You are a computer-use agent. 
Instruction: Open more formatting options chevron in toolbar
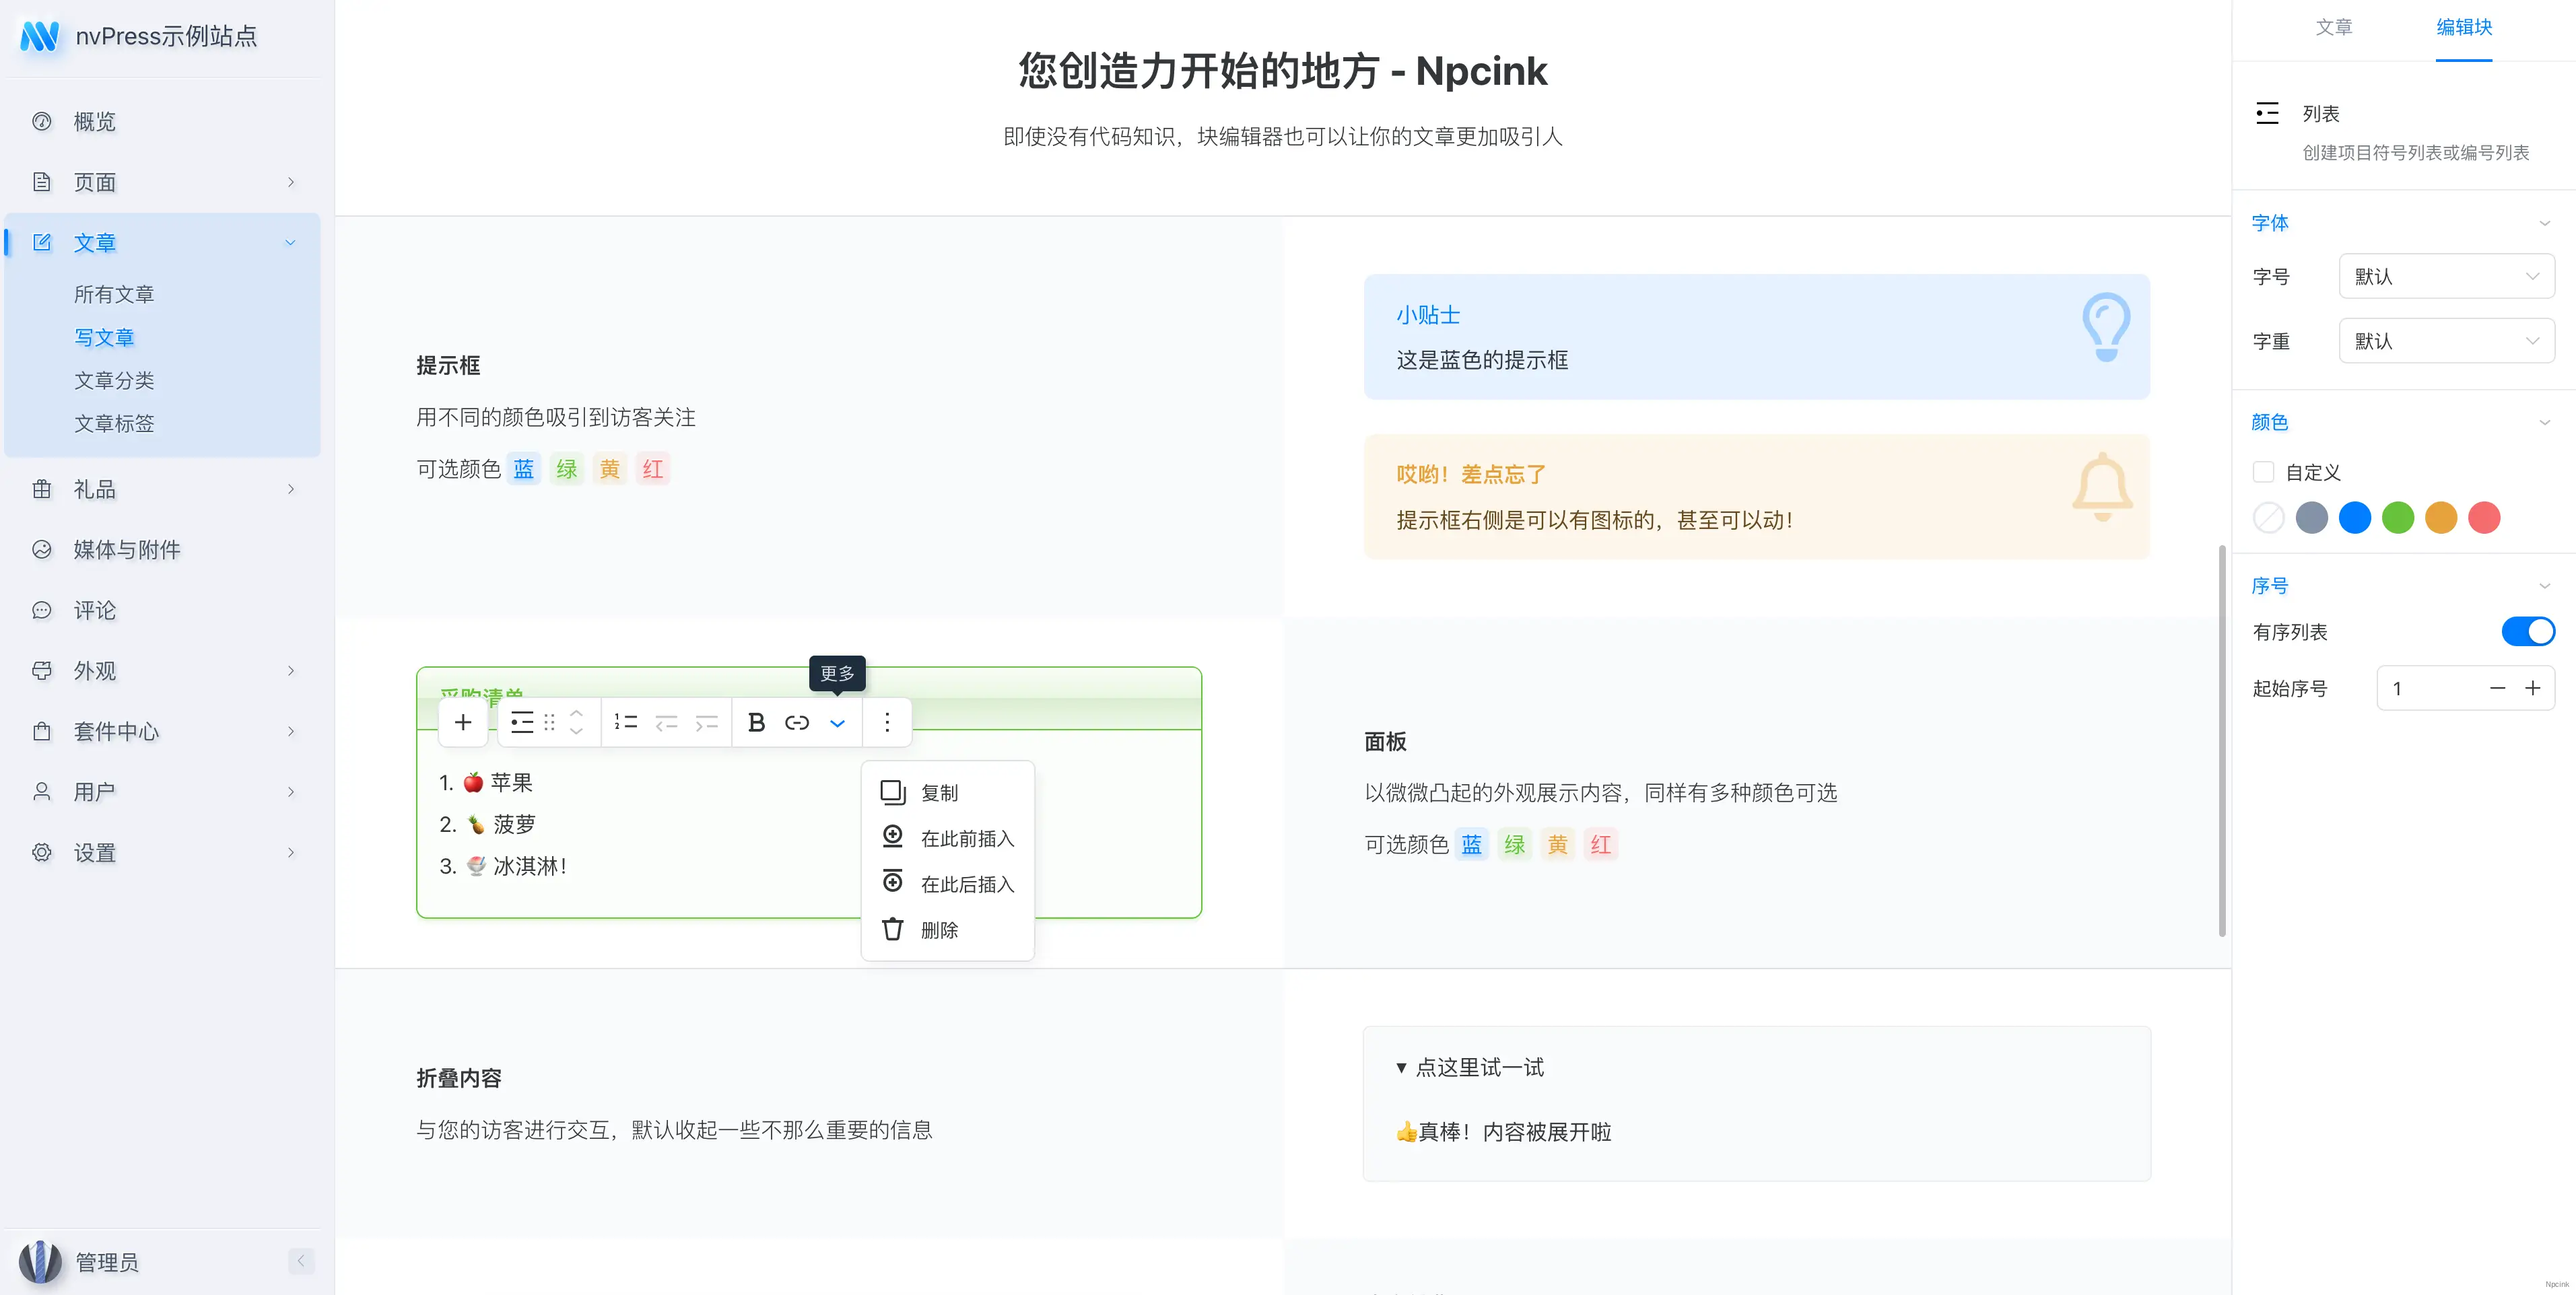click(x=837, y=723)
